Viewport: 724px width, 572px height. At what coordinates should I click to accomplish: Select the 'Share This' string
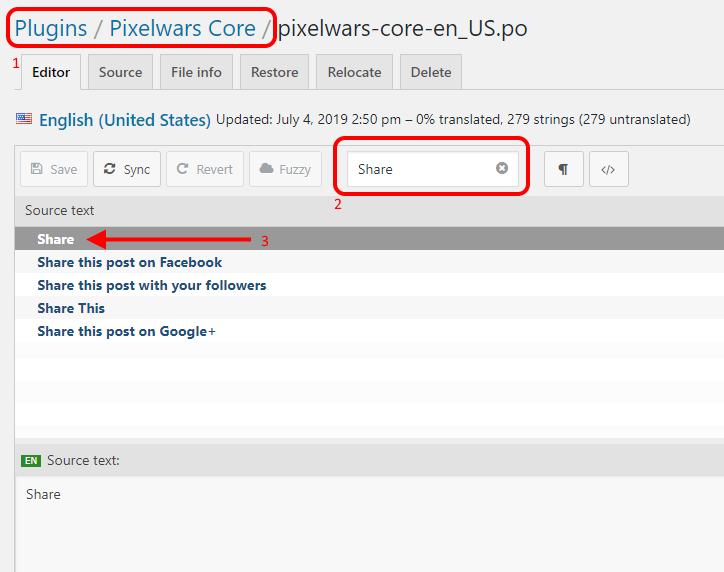coord(369,308)
